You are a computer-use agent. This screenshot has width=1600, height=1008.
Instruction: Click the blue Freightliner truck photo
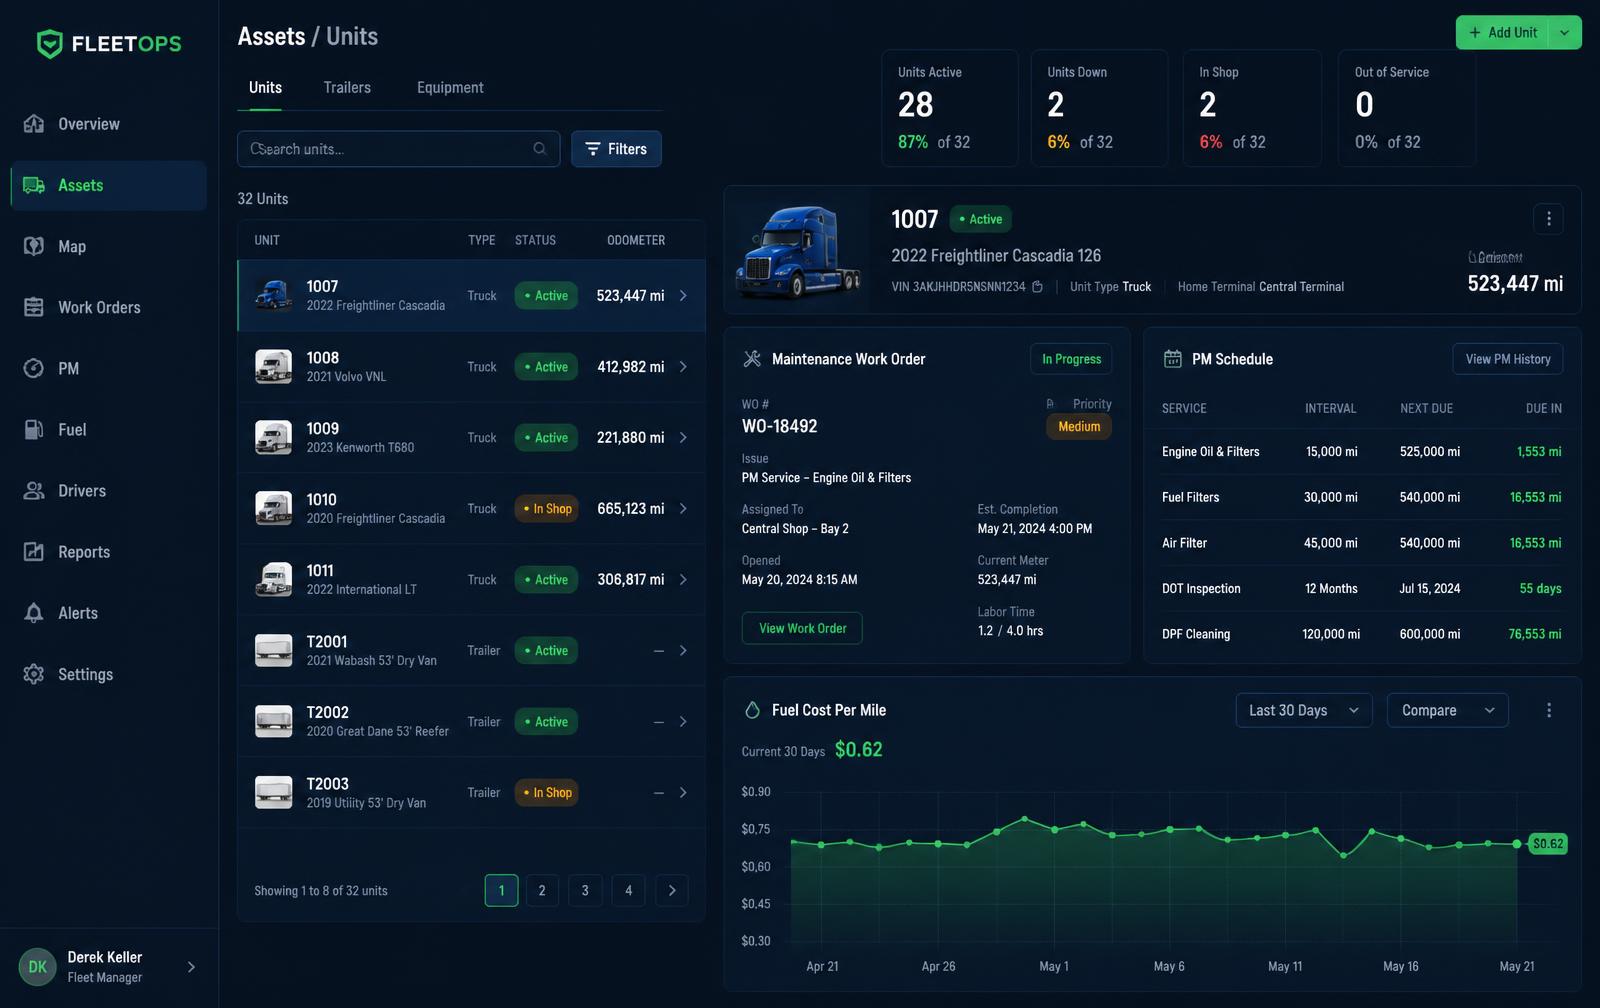click(798, 251)
